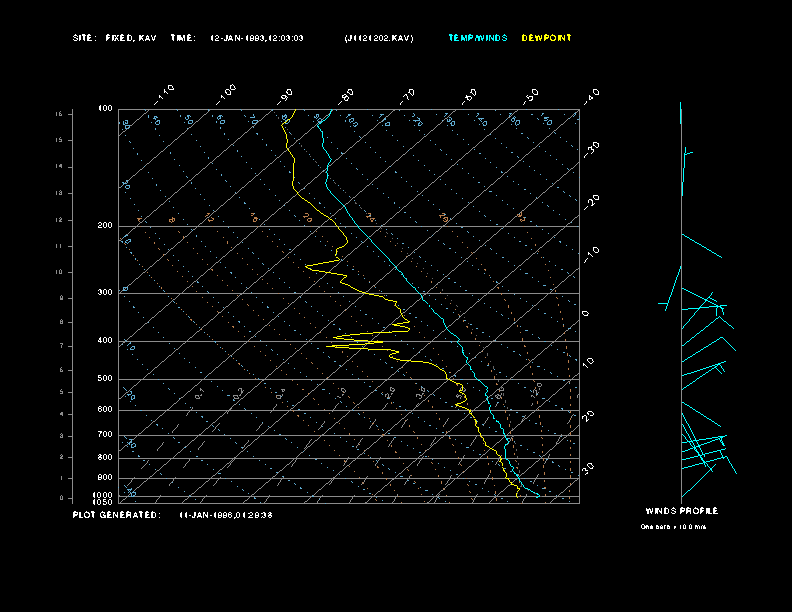Screen dimensions: 792x612
Task: Click the 1000 pressure level label
Action: pos(103,495)
